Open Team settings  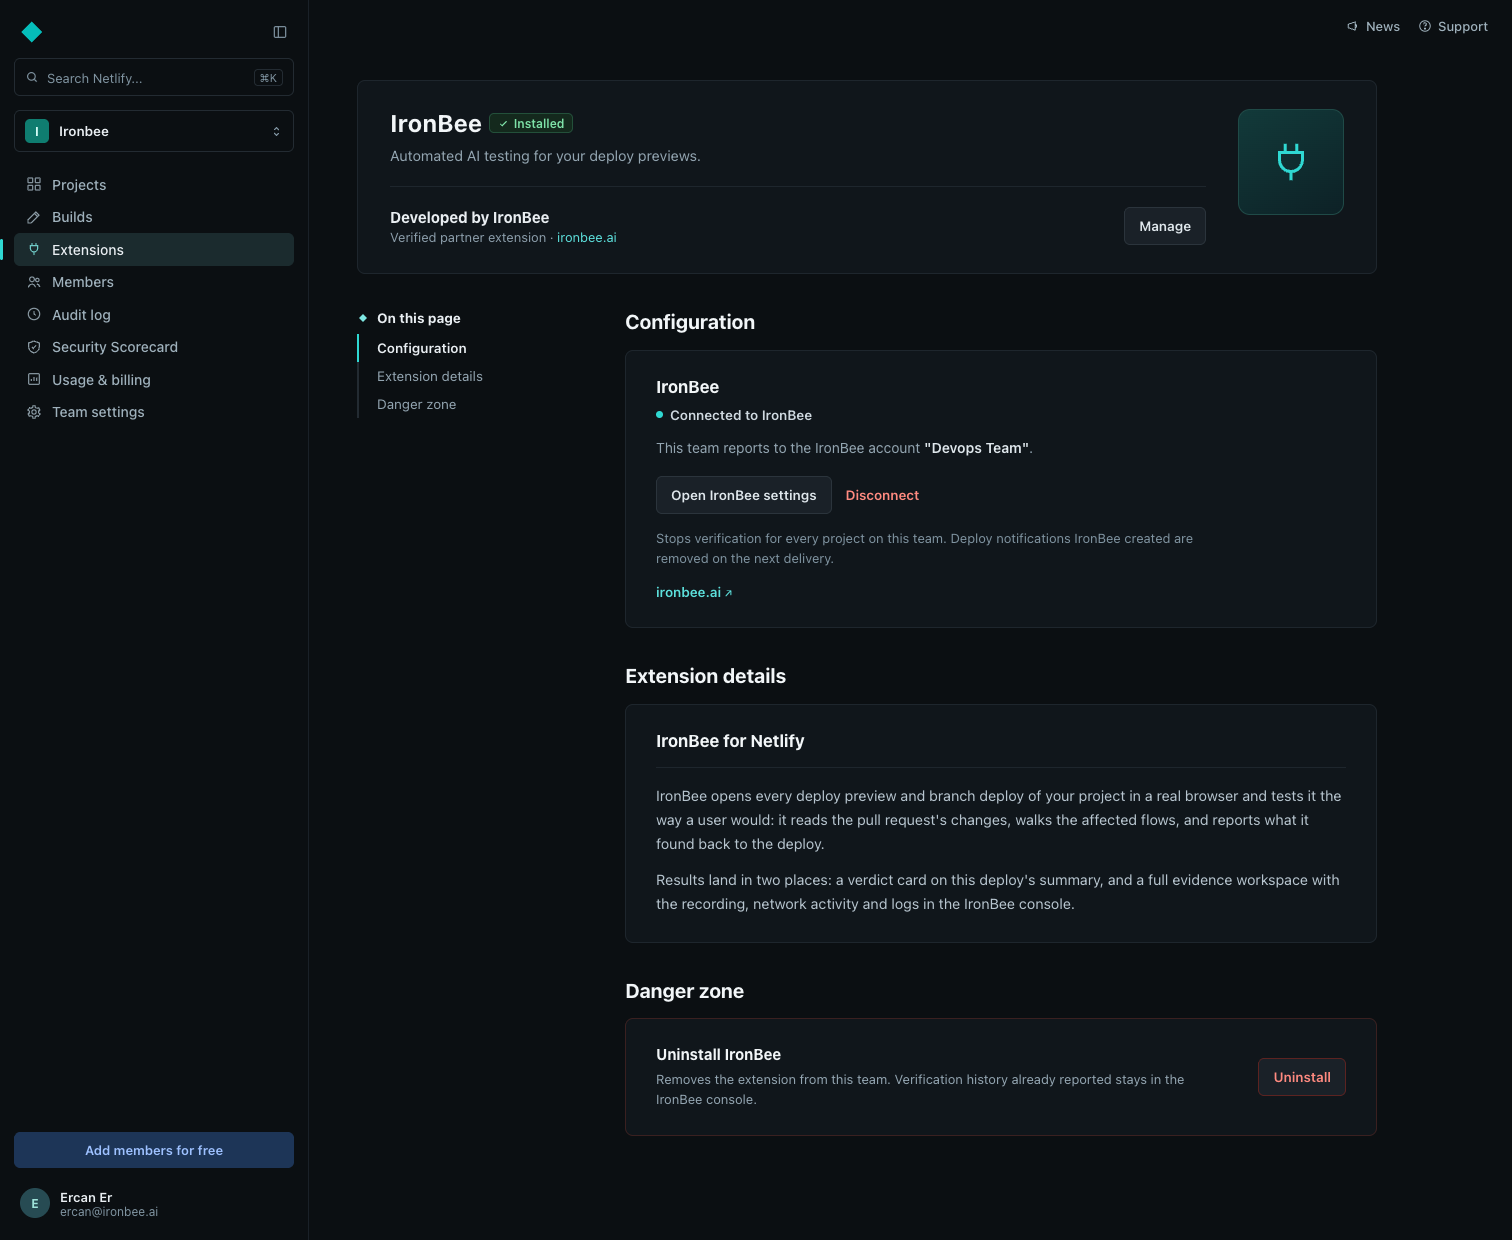[154, 412]
